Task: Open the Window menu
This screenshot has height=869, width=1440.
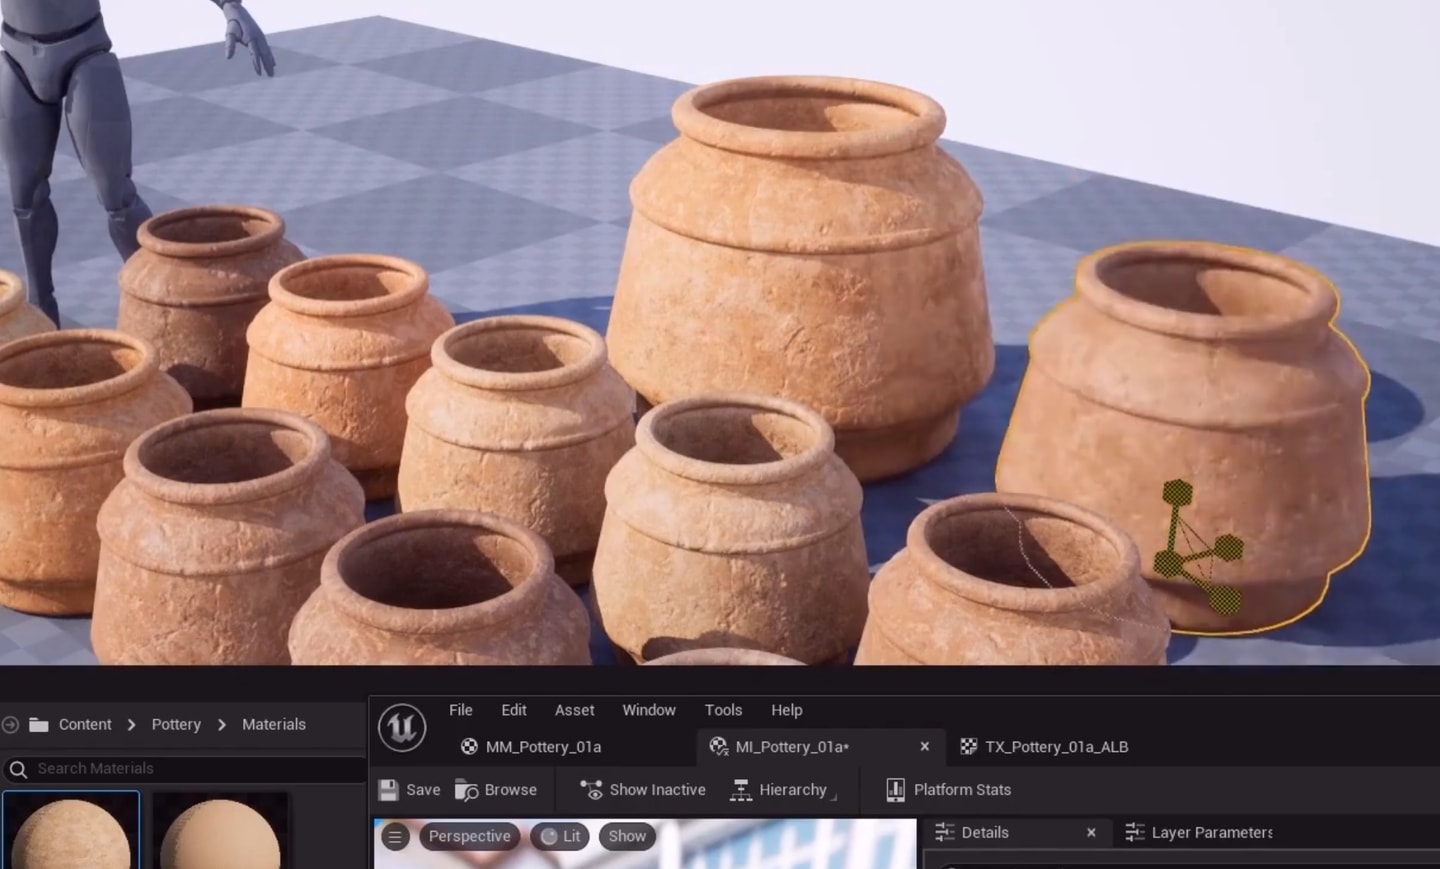Action: tap(649, 710)
